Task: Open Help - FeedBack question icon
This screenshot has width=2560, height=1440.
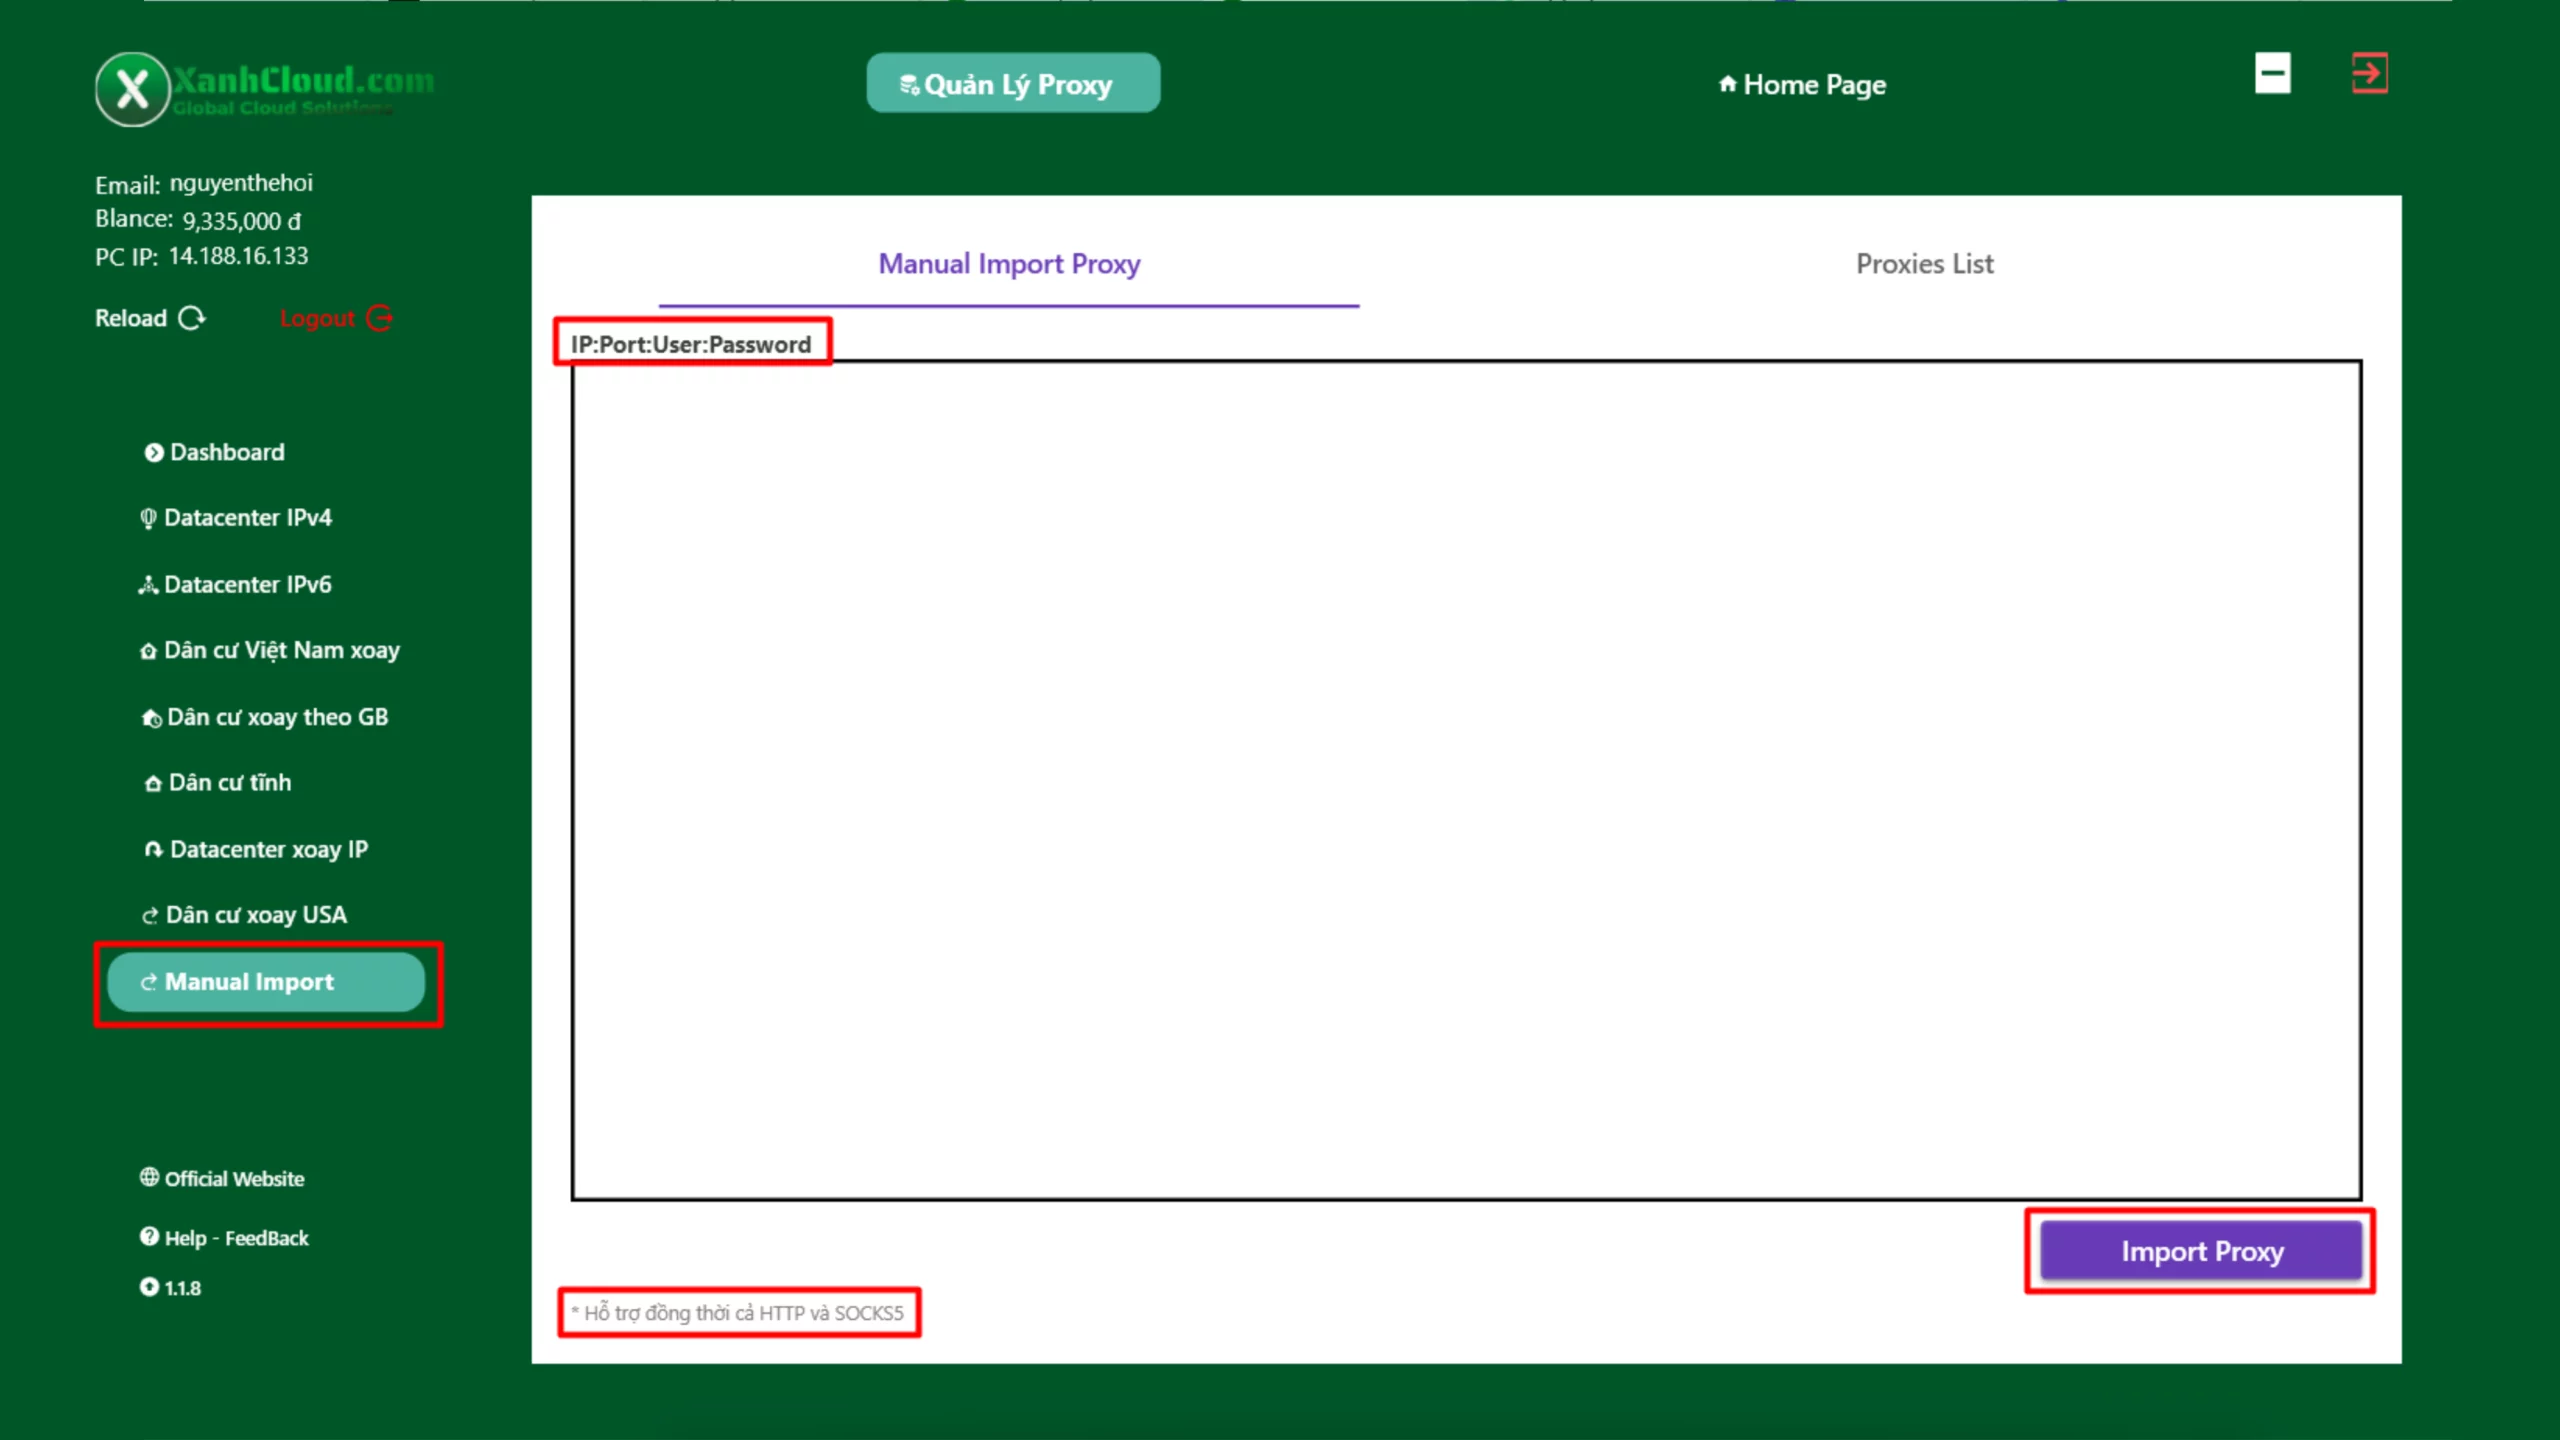Action: 149,1237
